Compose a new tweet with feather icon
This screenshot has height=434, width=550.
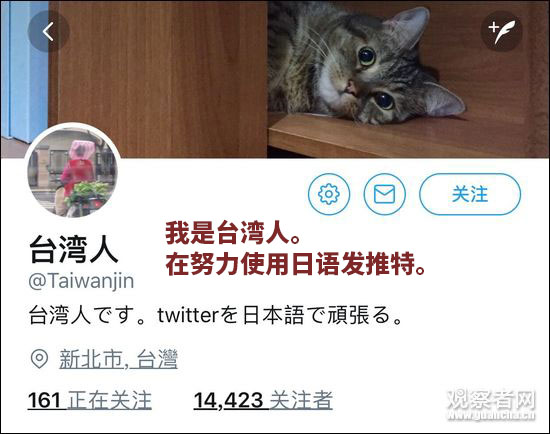pos(502,32)
